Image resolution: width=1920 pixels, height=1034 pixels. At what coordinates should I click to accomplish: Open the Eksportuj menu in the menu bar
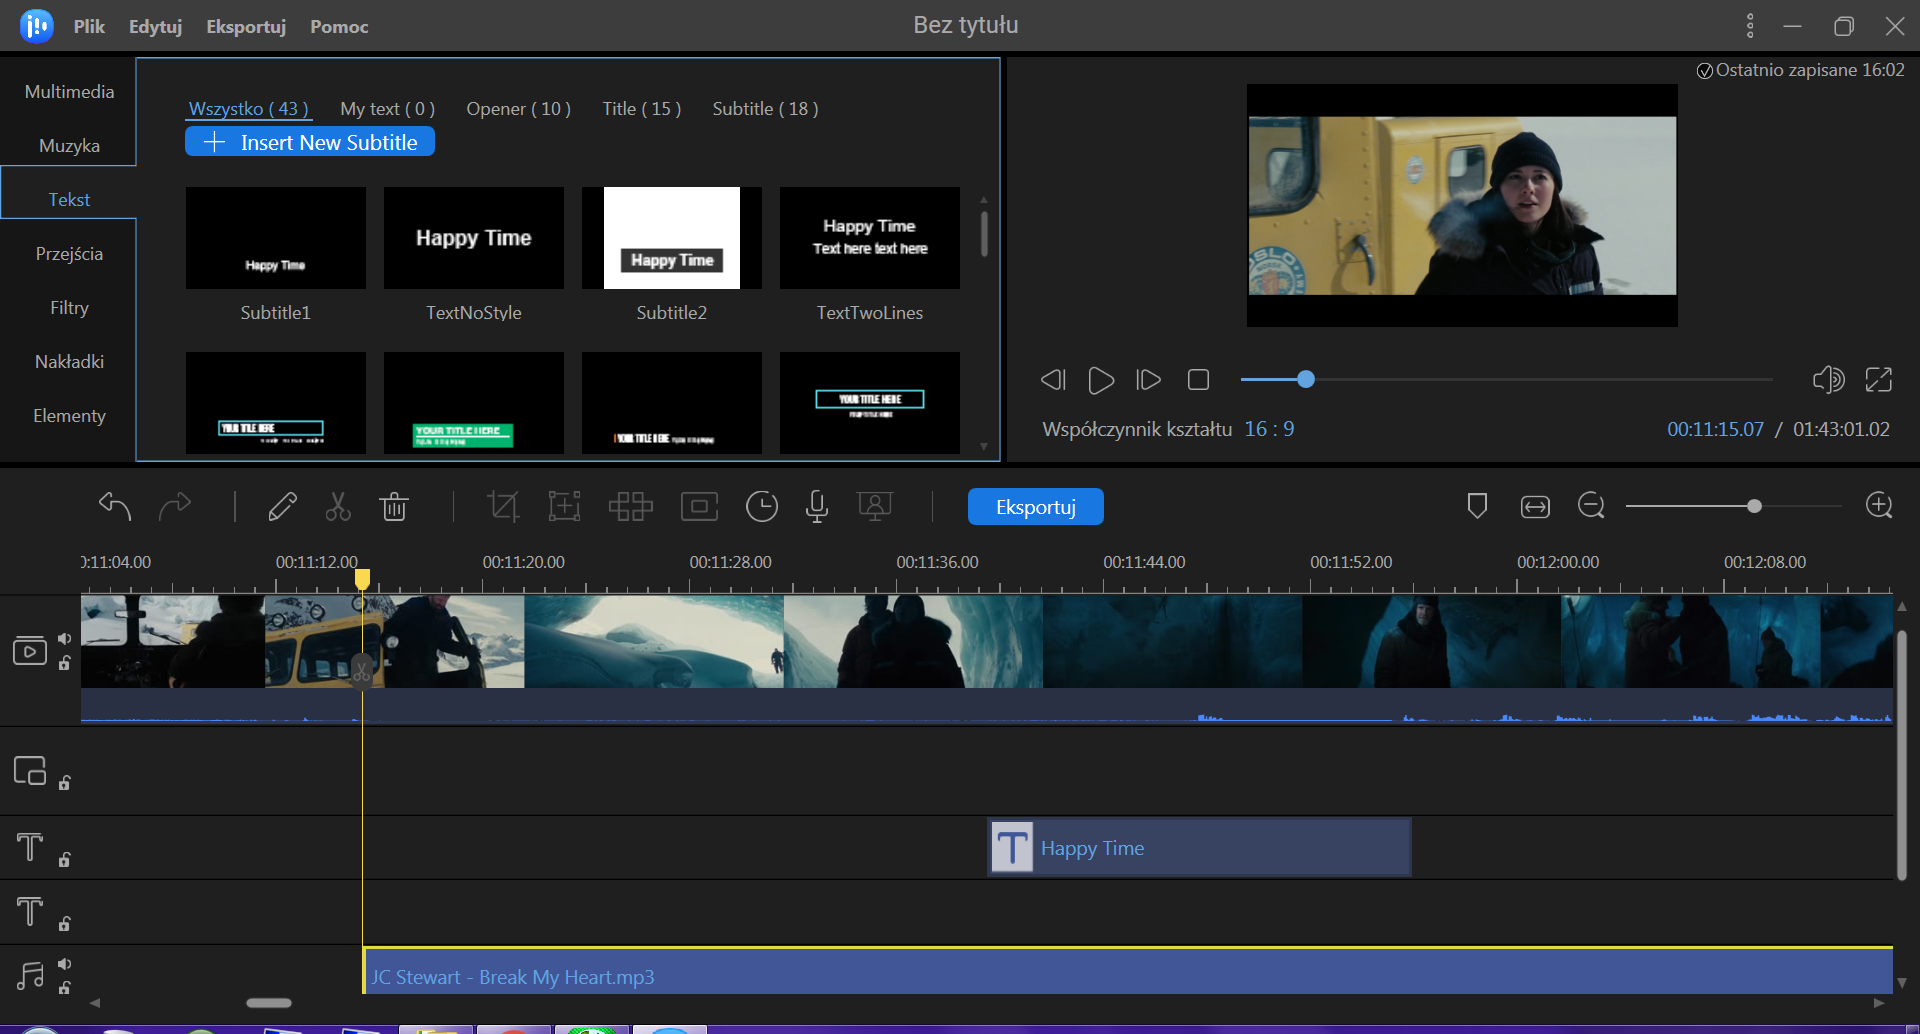coord(246,27)
